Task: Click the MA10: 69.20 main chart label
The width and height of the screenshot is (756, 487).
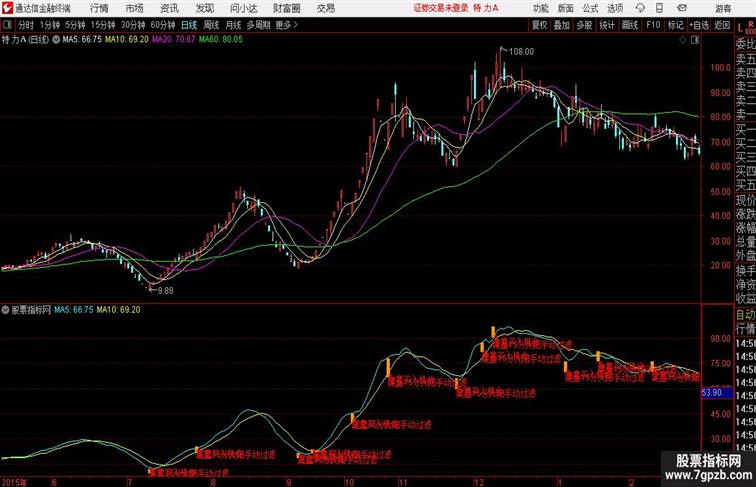Action: coord(127,40)
